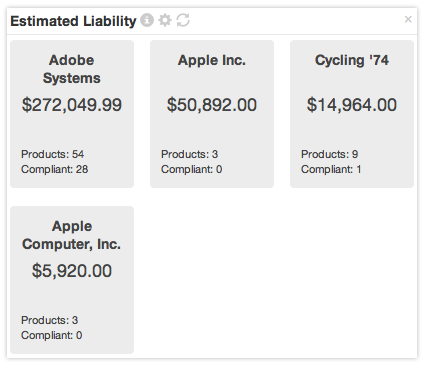Select Adobe Systems Products: 54 text
Viewport: 423px width, 365px height.
pyautogui.click(x=52, y=154)
